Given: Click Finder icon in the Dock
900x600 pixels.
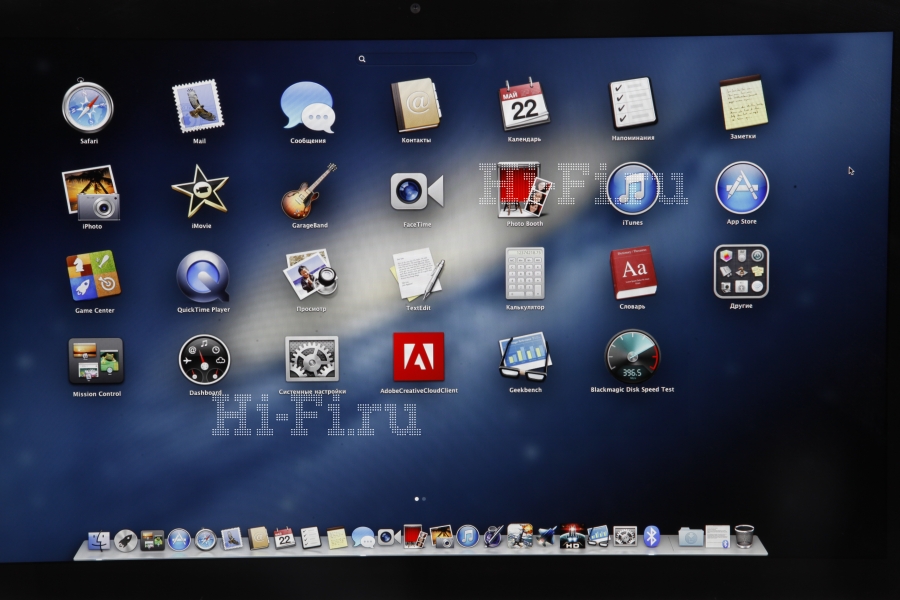Looking at the screenshot, I should click(99, 541).
